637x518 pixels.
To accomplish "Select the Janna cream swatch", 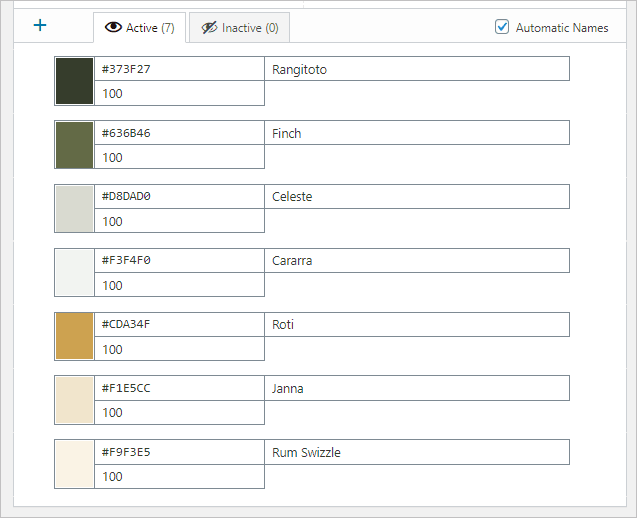I will [x=74, y=400].
